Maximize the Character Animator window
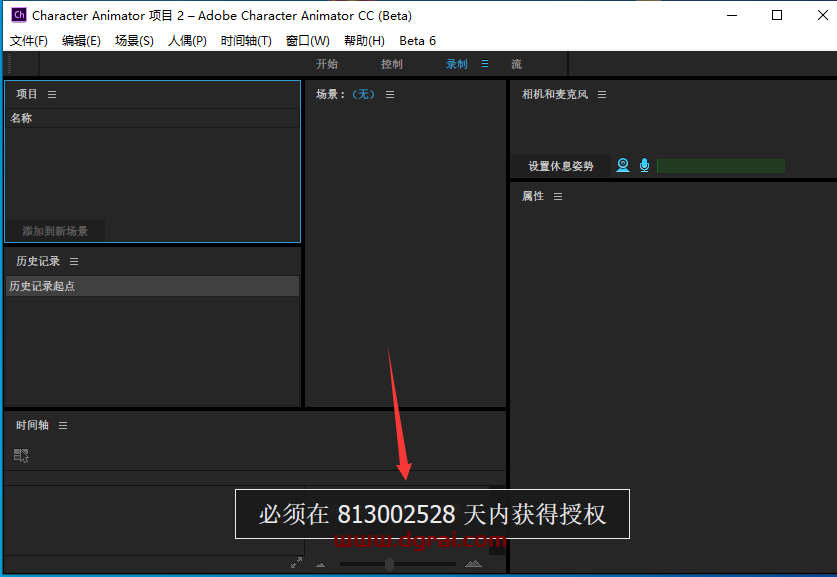 (777, 15)
